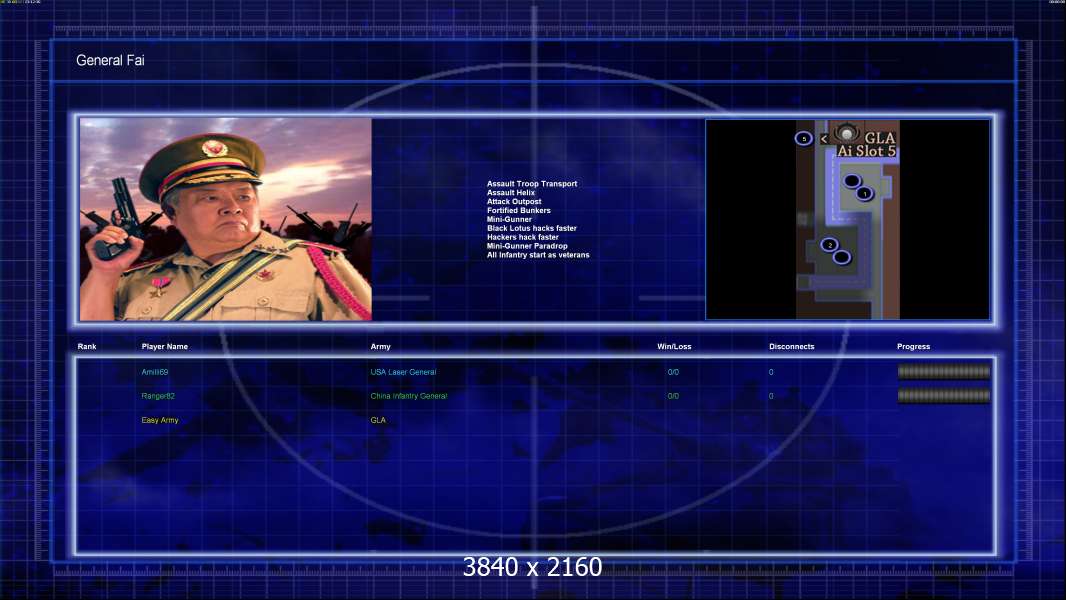
Task: Click the China Infantry General army label
Action: click(409, 396)
